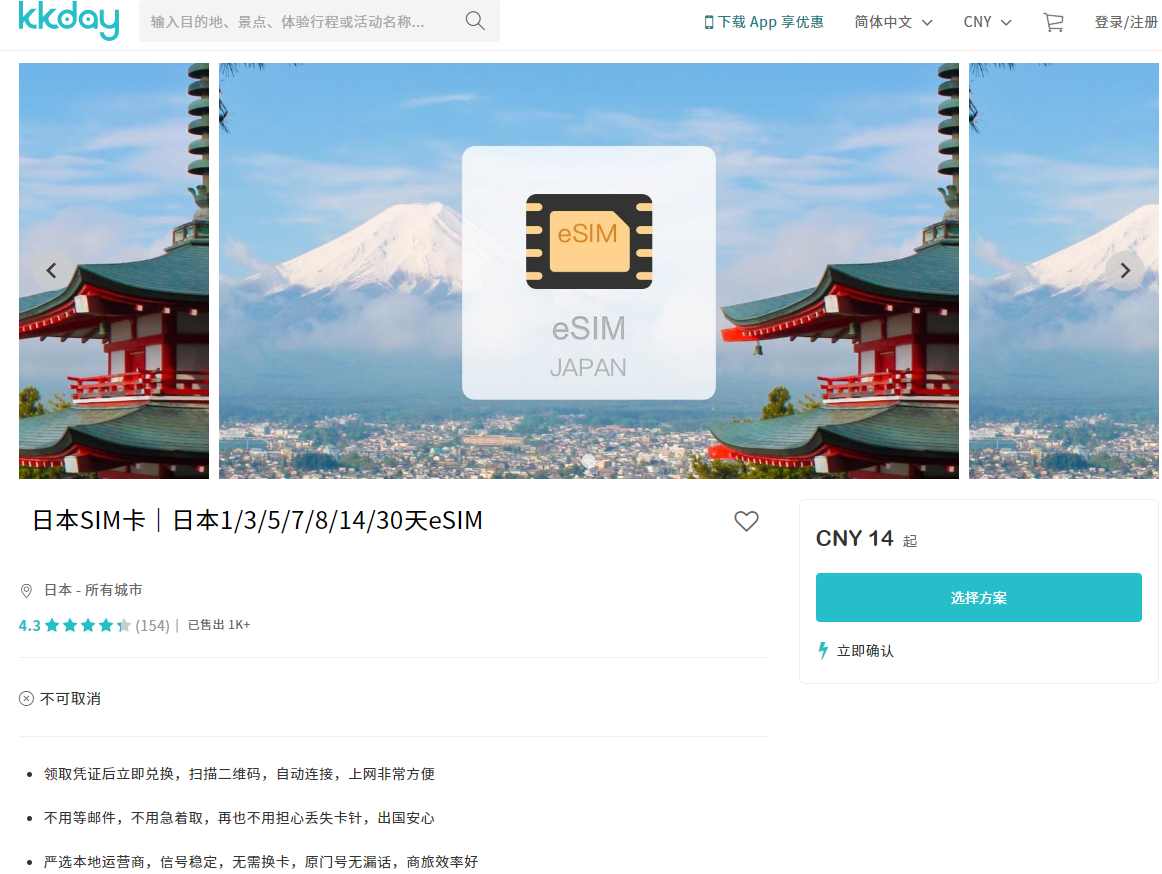Click the next-image arrow on the carousel

[x=1124, y=270]
